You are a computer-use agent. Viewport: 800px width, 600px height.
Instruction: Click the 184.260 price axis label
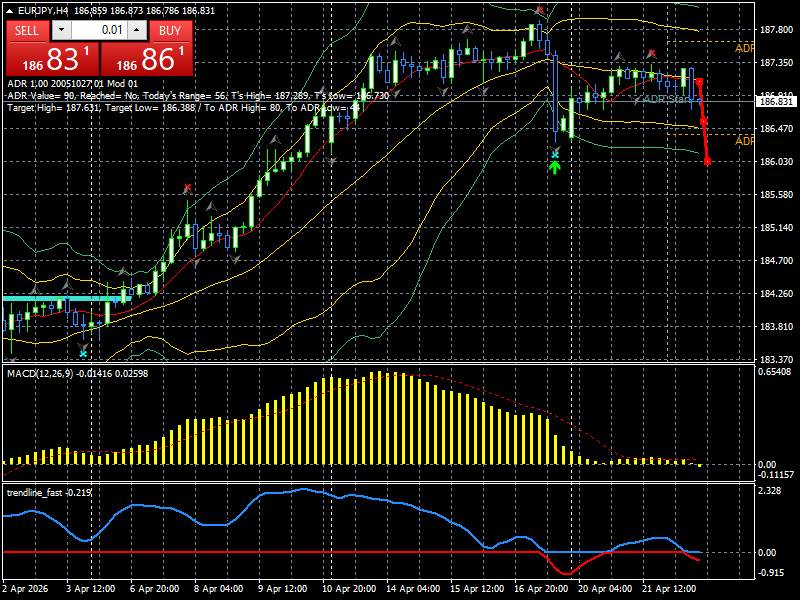[x=777, y=293]
